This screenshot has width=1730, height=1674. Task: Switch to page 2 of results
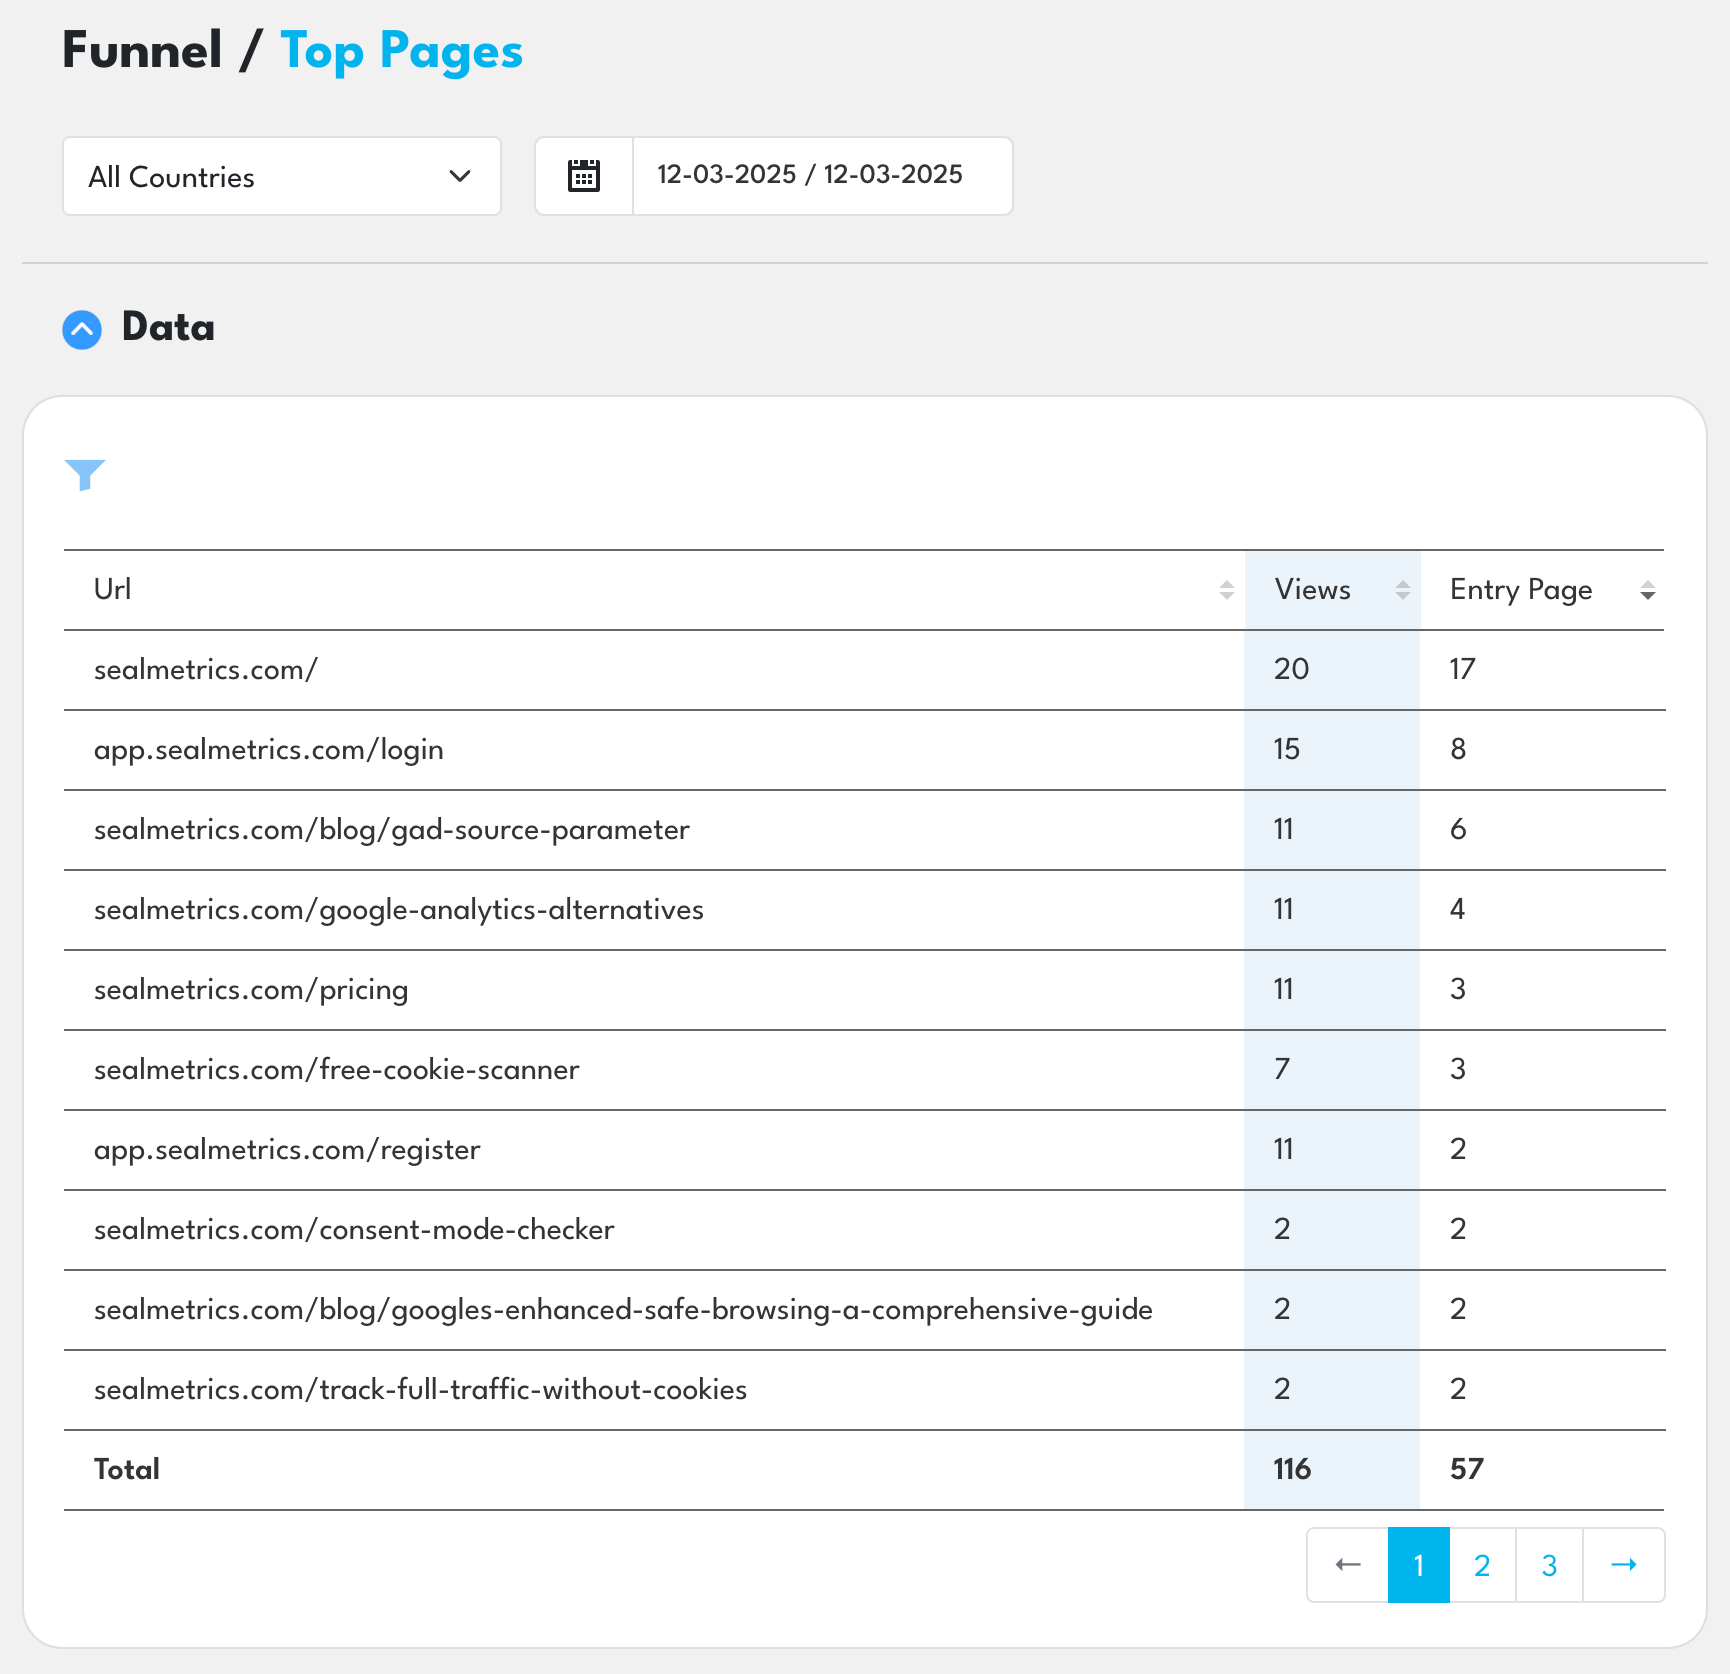point(1482,1565)
